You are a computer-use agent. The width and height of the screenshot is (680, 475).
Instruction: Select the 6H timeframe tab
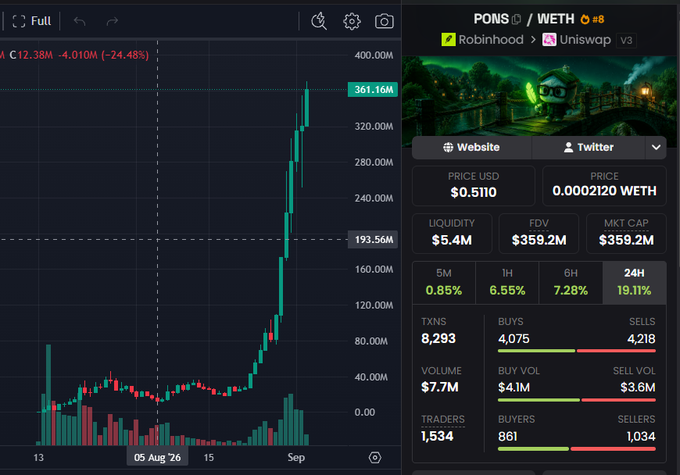click(x=571, y=282)
